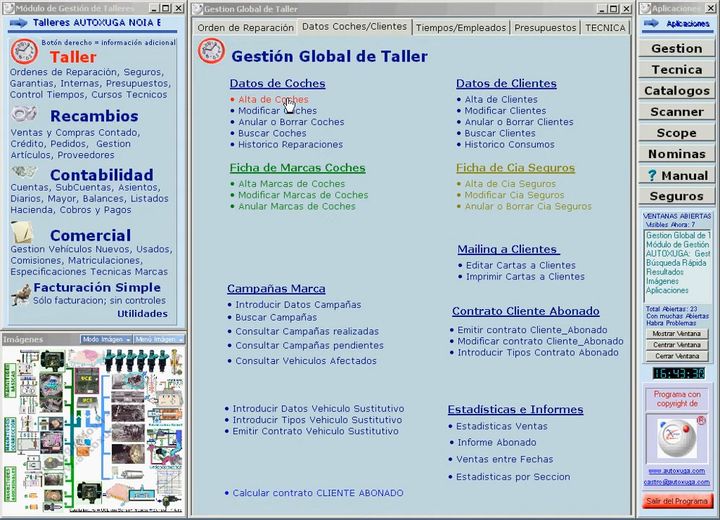Open the Catalogos button

coord(676,91)
